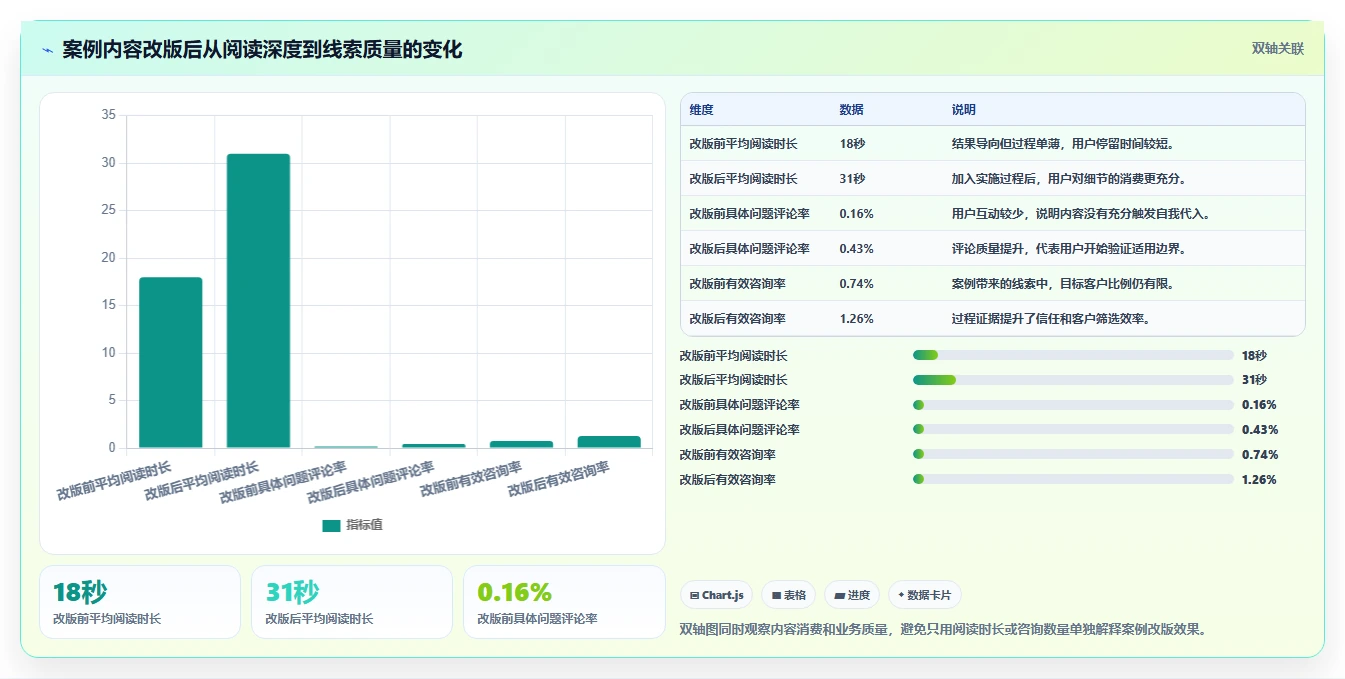Click table row label 改版前具体问题评论率

[749, 214]
